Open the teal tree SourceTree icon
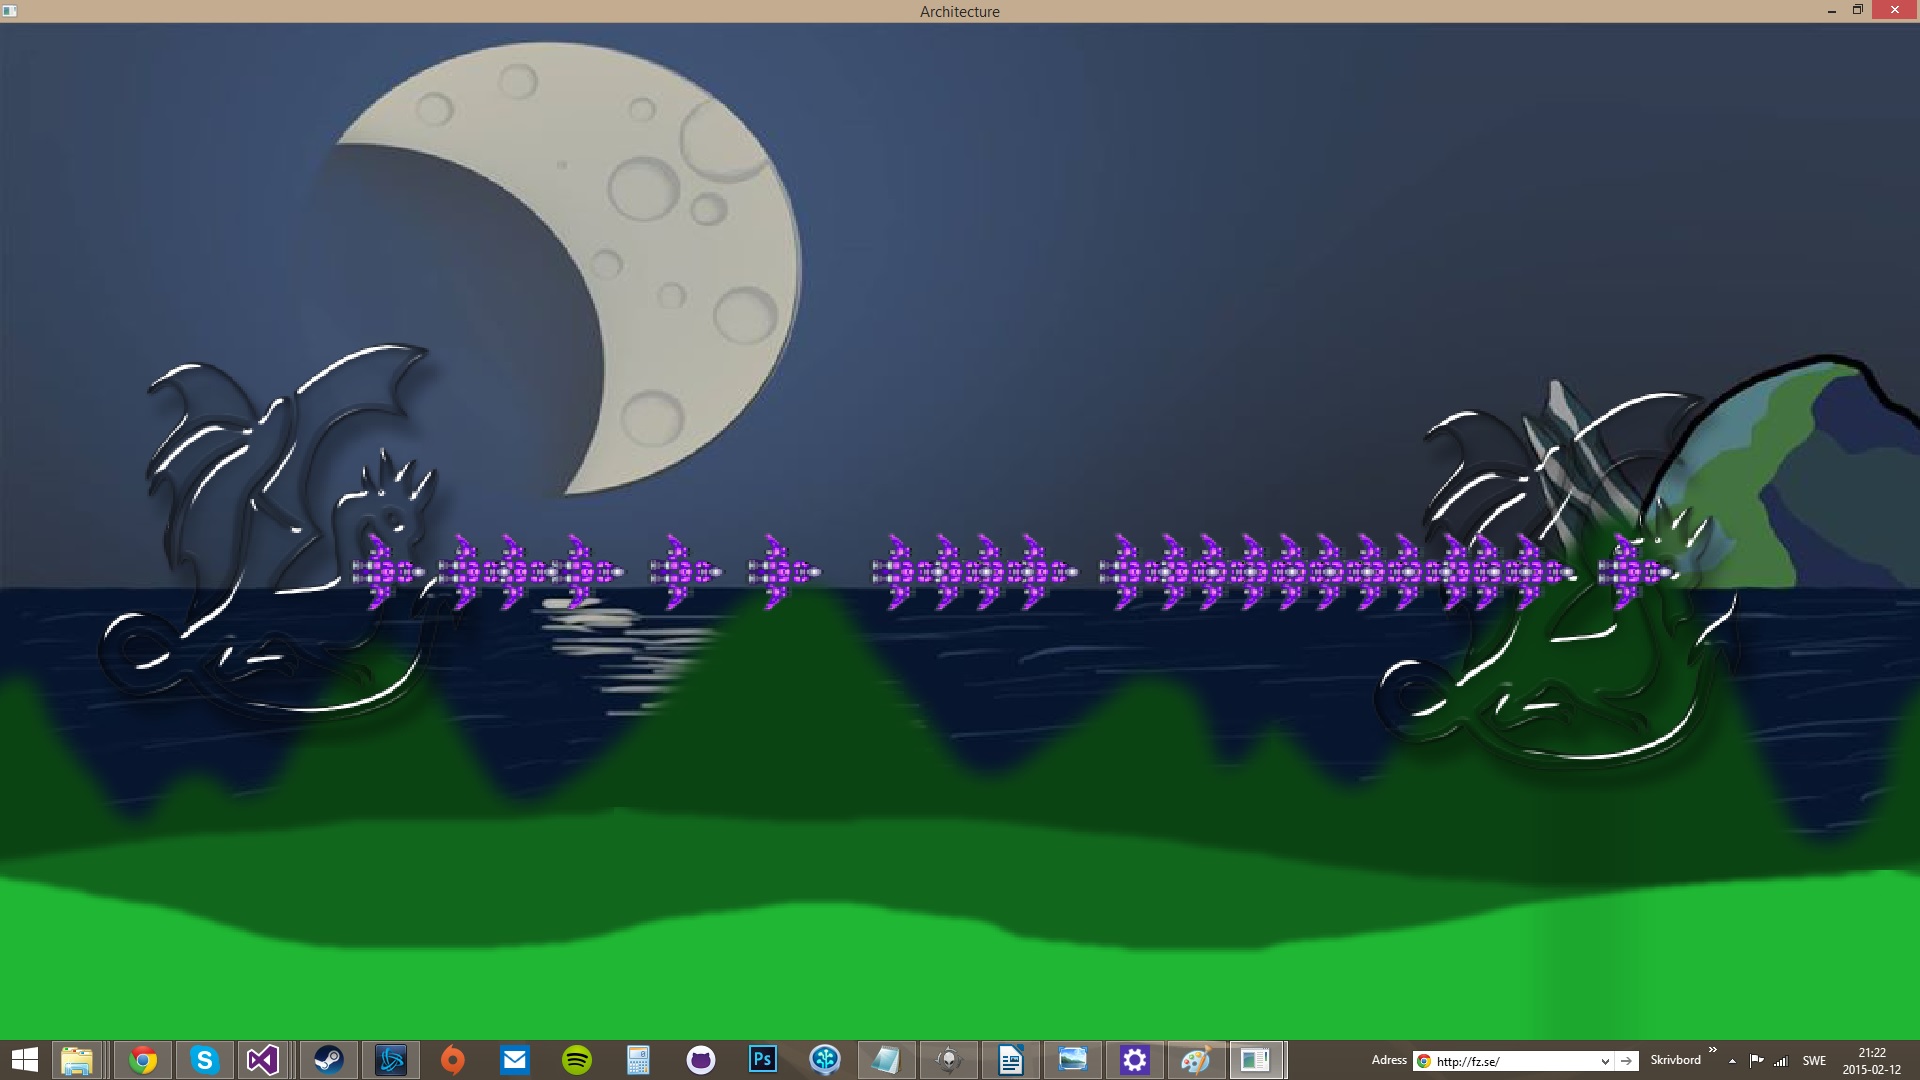 (825, 1060)
